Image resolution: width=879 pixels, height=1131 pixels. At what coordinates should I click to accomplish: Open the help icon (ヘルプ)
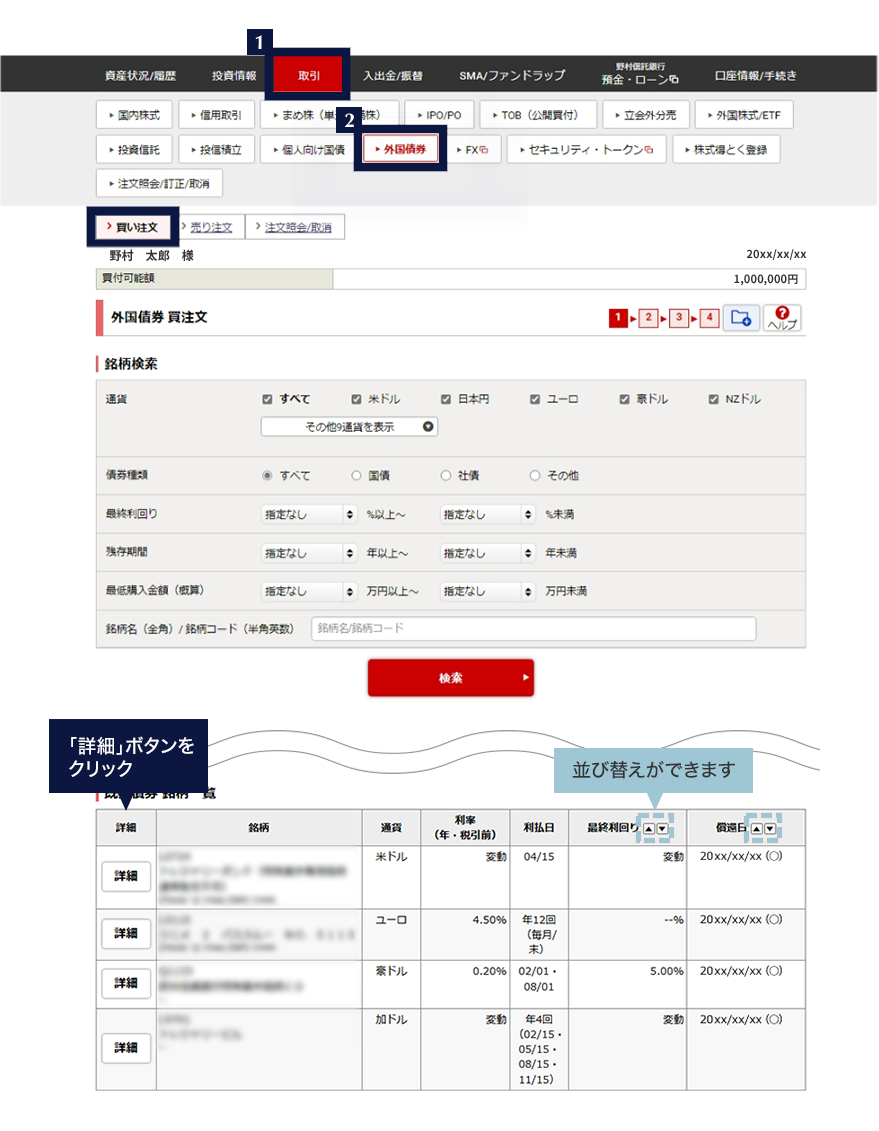[x=782, y=317]
